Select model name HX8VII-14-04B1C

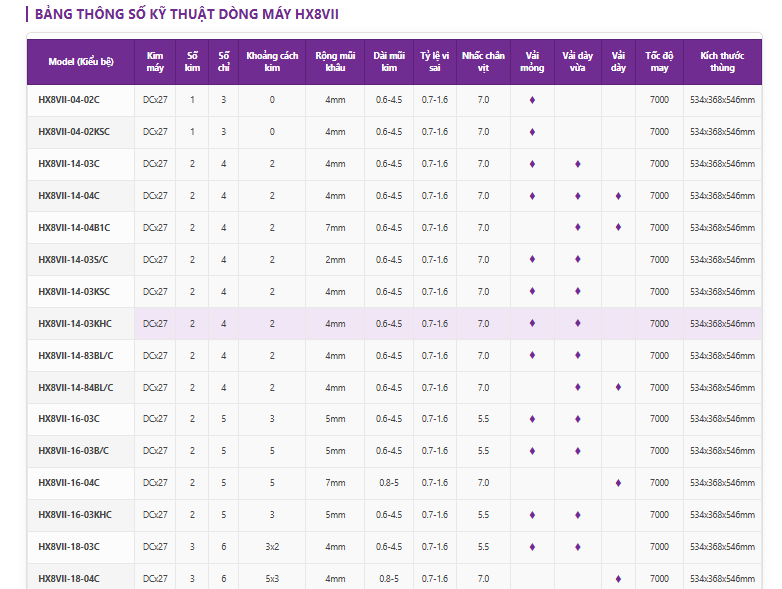(x=74, y=227)
